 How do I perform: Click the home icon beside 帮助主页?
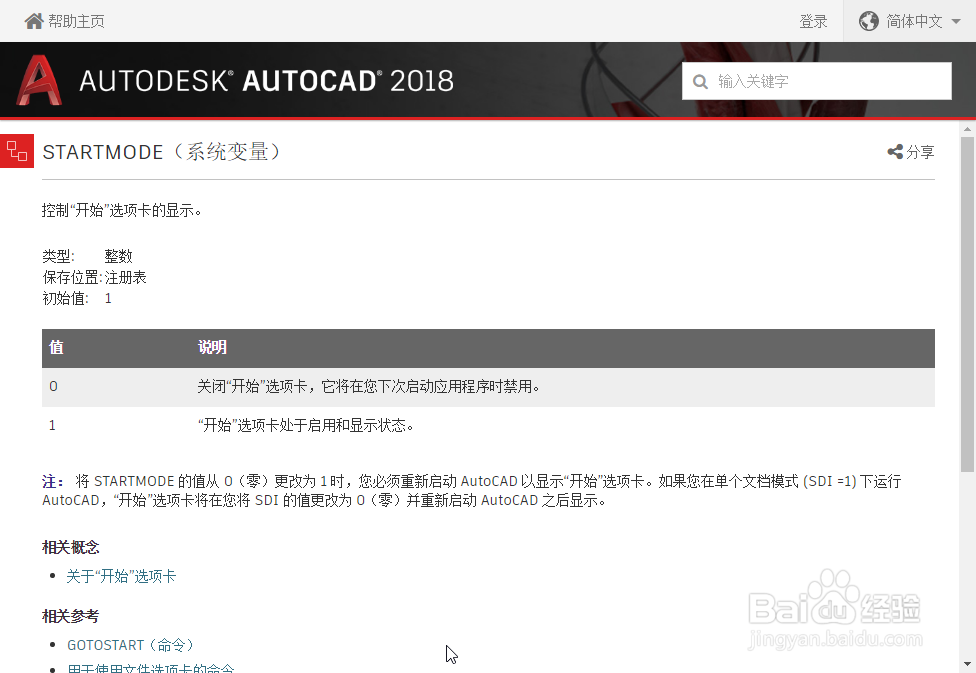pos(34,21)
